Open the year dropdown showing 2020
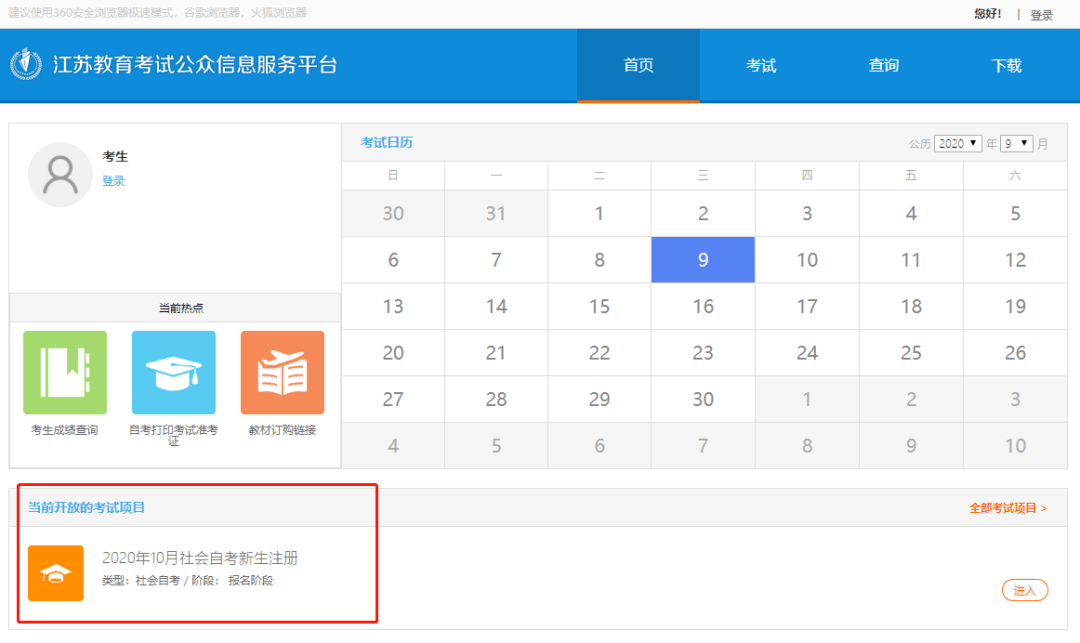Screen dimensions: 1080x643 pos(957,143)
